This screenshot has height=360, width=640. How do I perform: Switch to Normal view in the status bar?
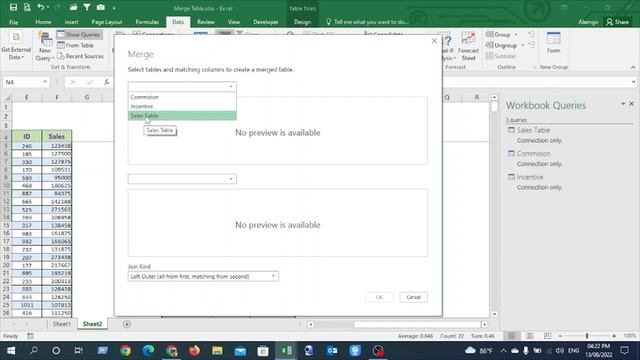(x=511, y=336)
